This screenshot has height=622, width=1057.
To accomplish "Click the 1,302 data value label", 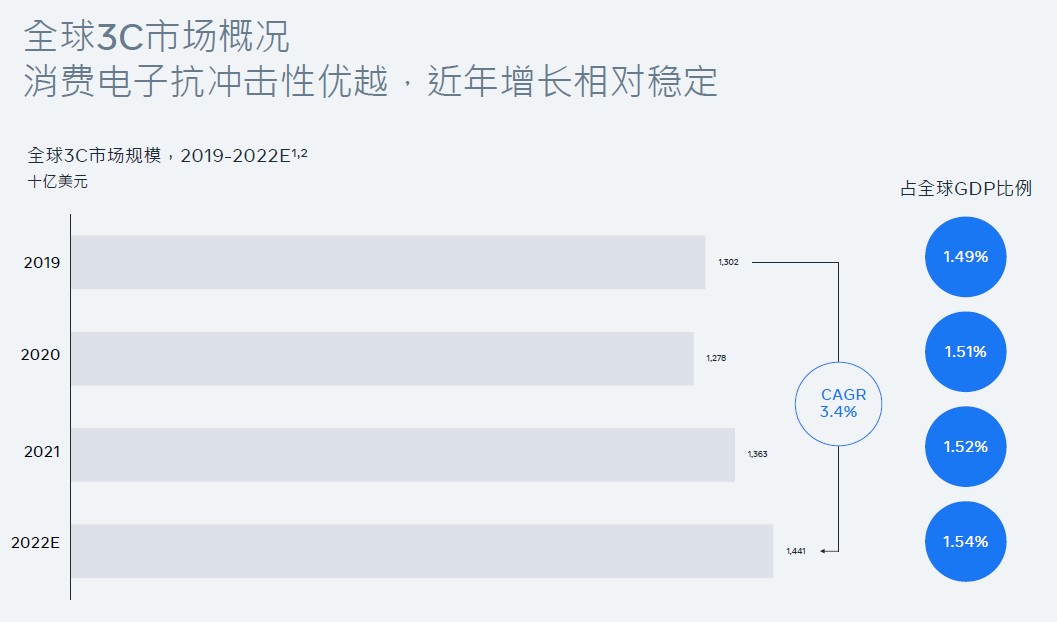I will tap(728, 262).
